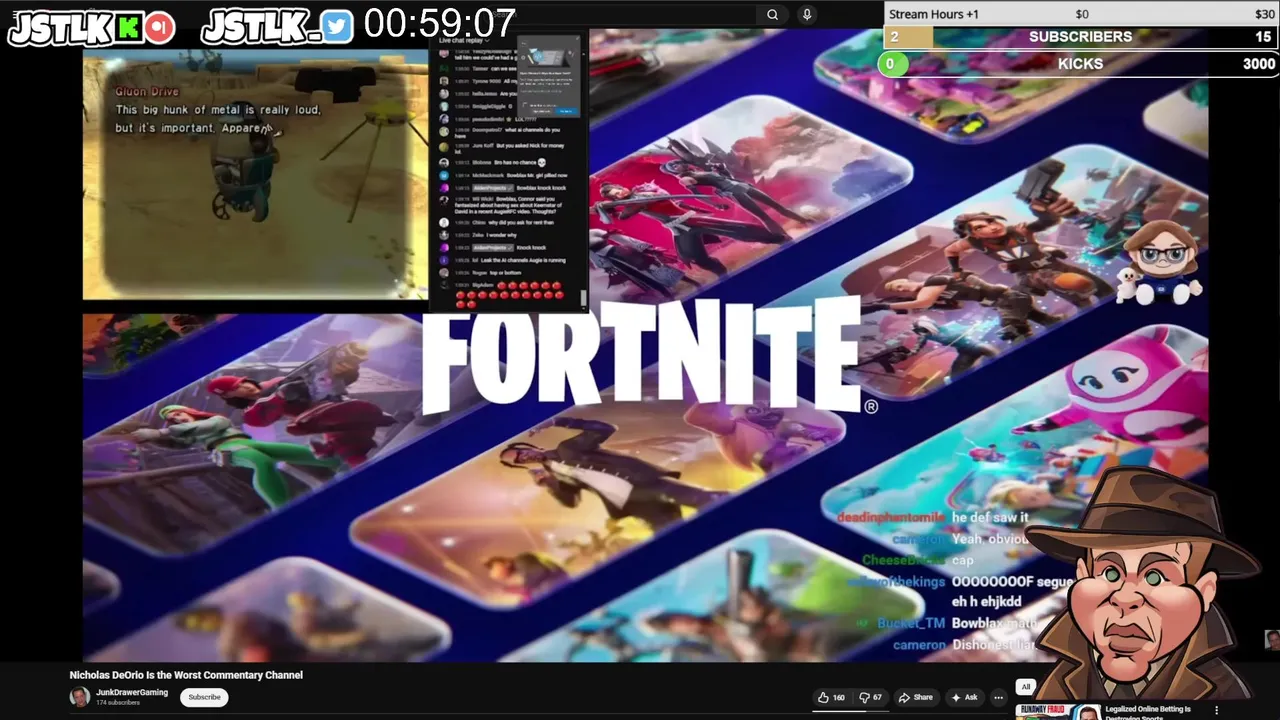Click the Twitter bird icon in overlay

tap(337, 27)
